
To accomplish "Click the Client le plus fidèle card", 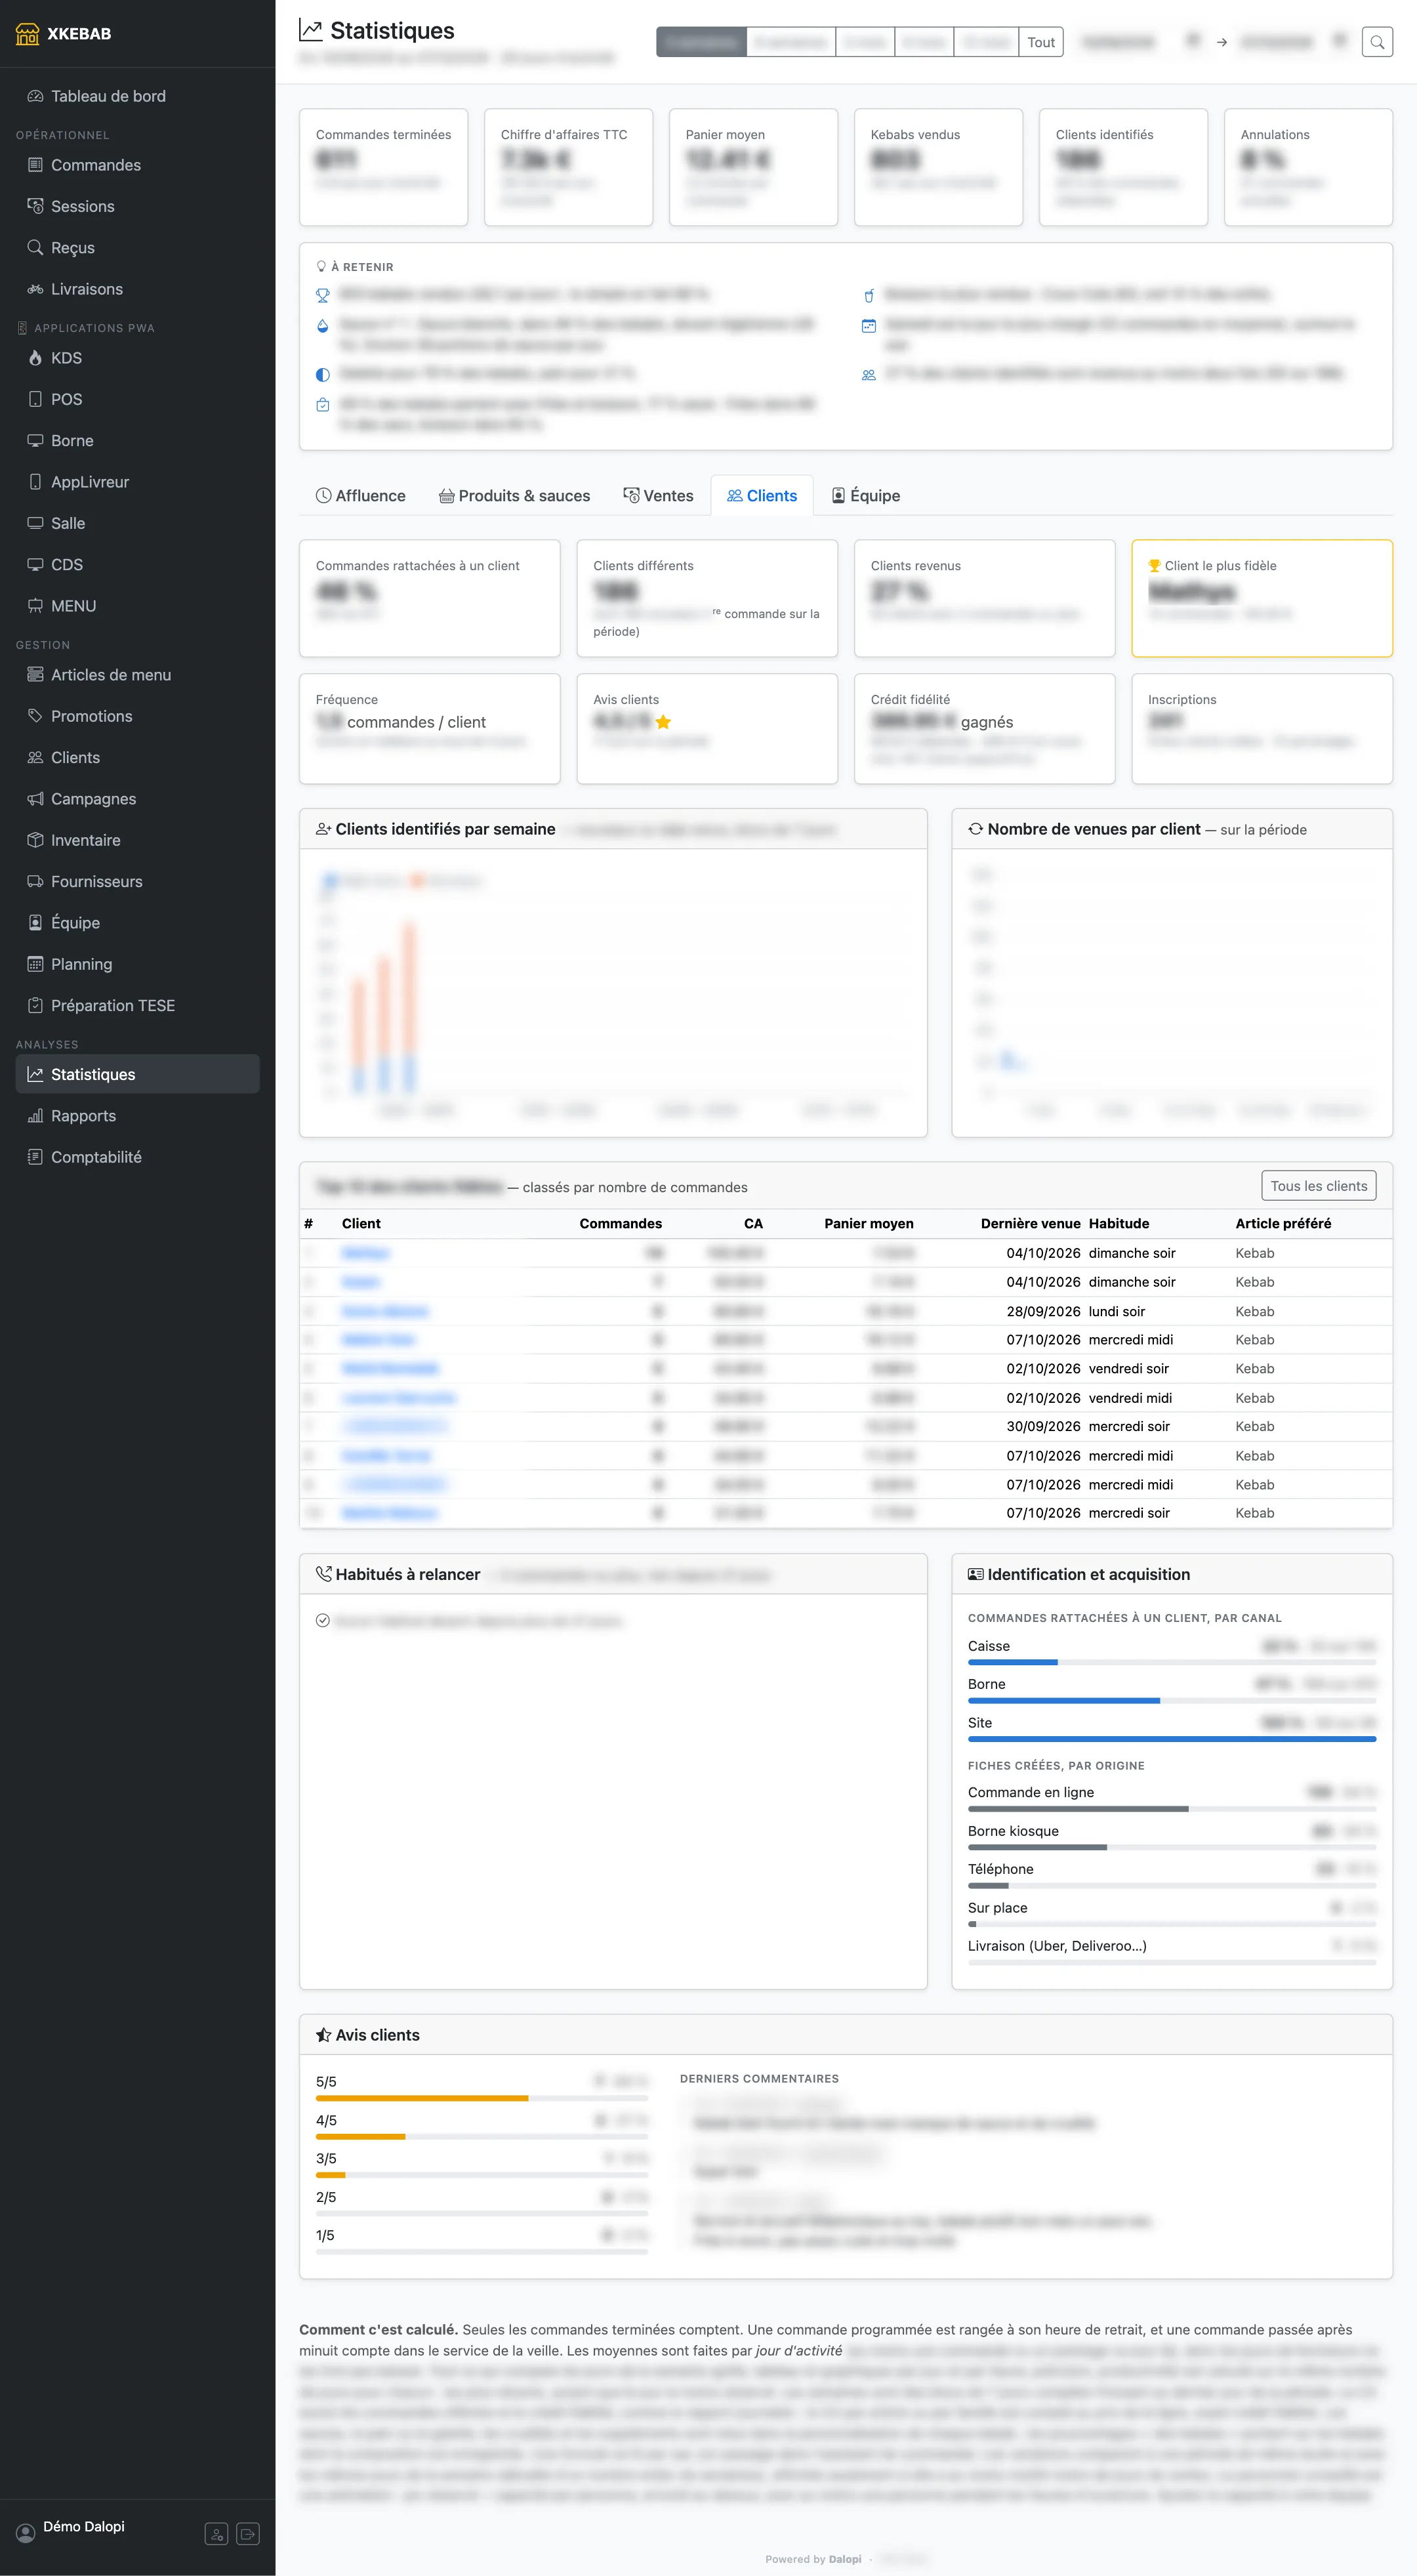I will 1262,598.
